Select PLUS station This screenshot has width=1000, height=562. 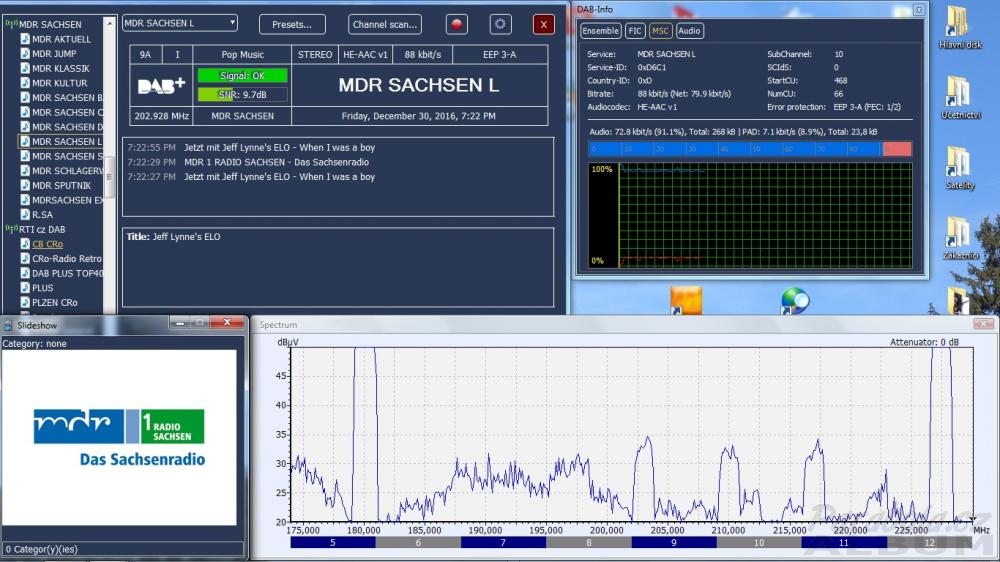click(43, 288)
